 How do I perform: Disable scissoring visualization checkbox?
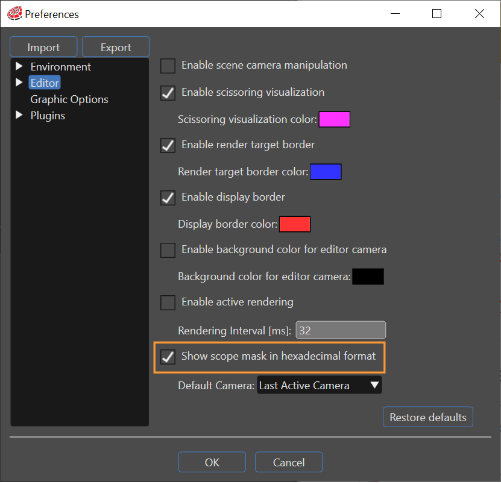[168, 93]
